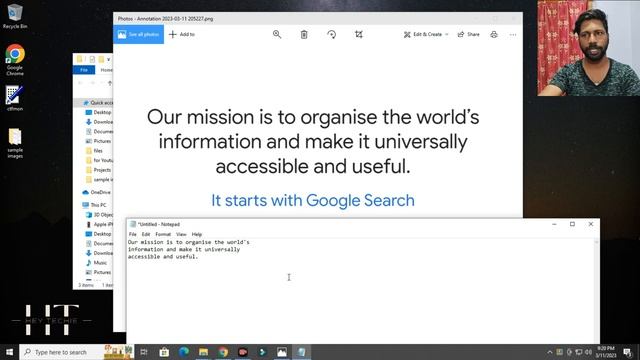The image size is (640, 360).
Task: Click Add to in Photos toolbar
Action: (x=182, y=34)
